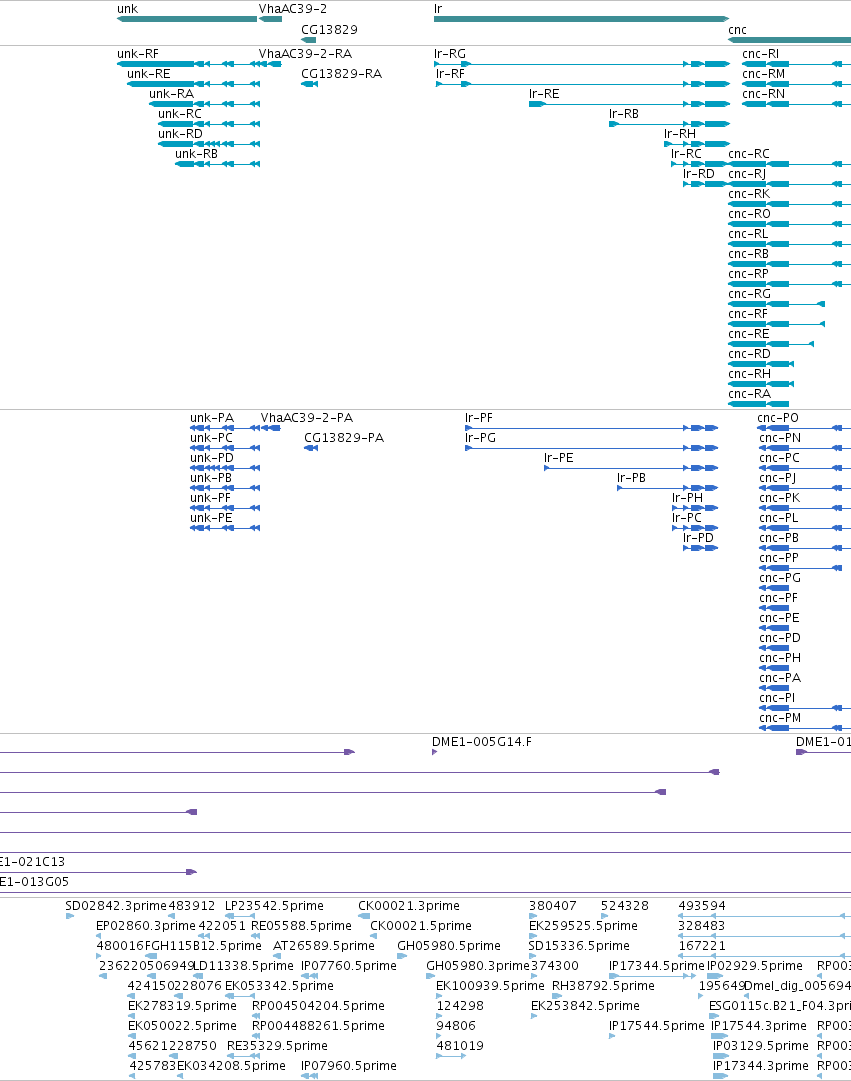
Task: Open VhaAC39-2-PA protein feature
Action: [307, 418]
